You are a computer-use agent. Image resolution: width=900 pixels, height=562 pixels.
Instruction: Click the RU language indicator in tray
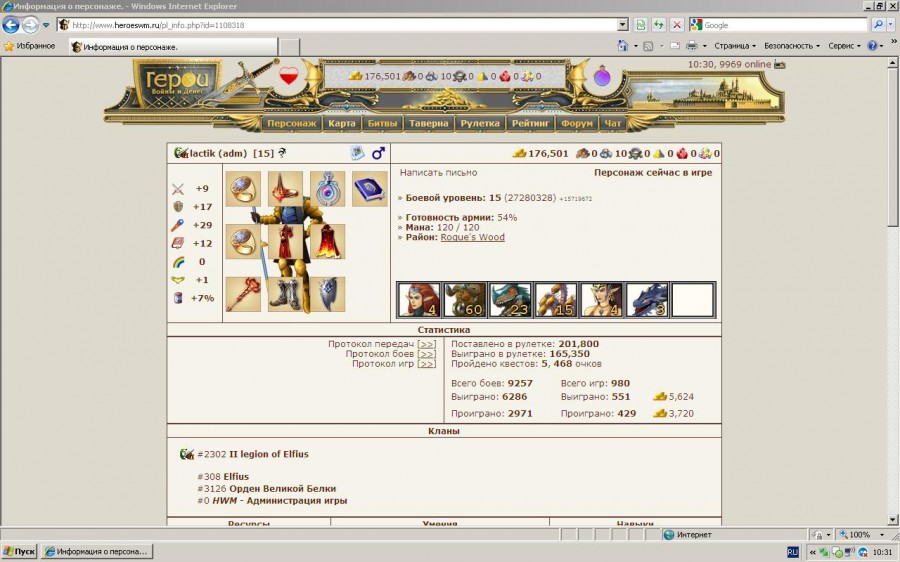[x=793, y=552]
